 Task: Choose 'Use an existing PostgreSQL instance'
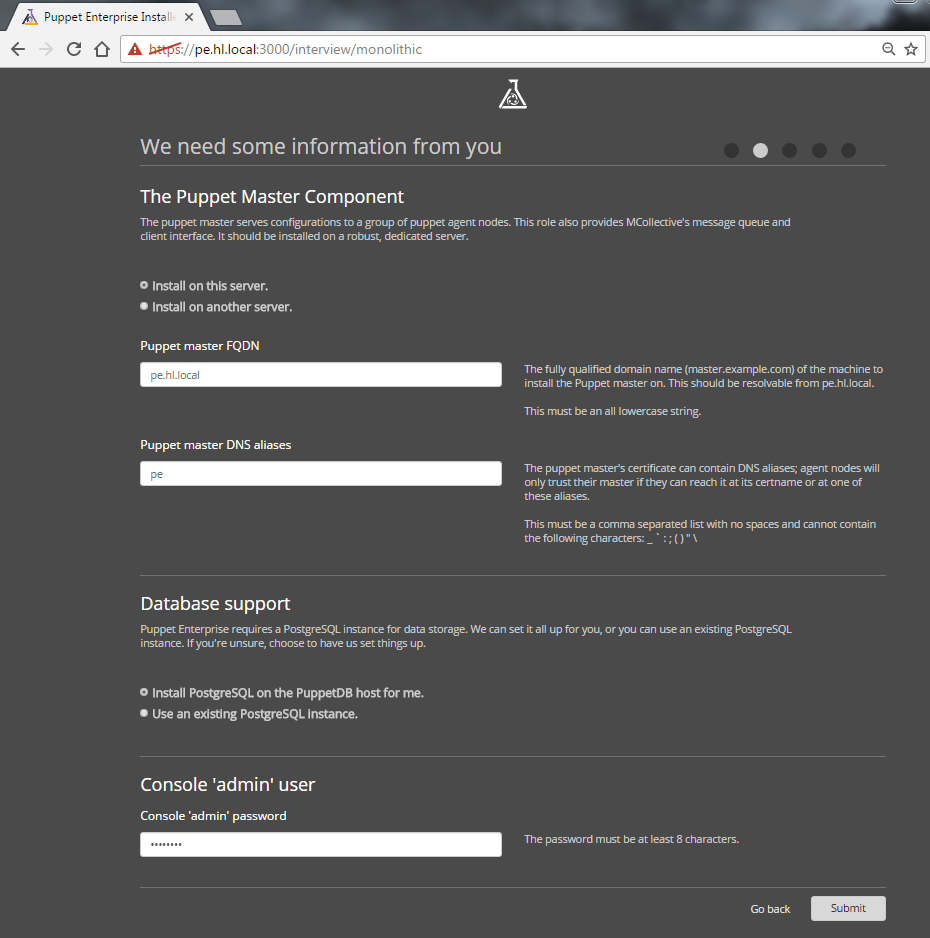(144, 713)
